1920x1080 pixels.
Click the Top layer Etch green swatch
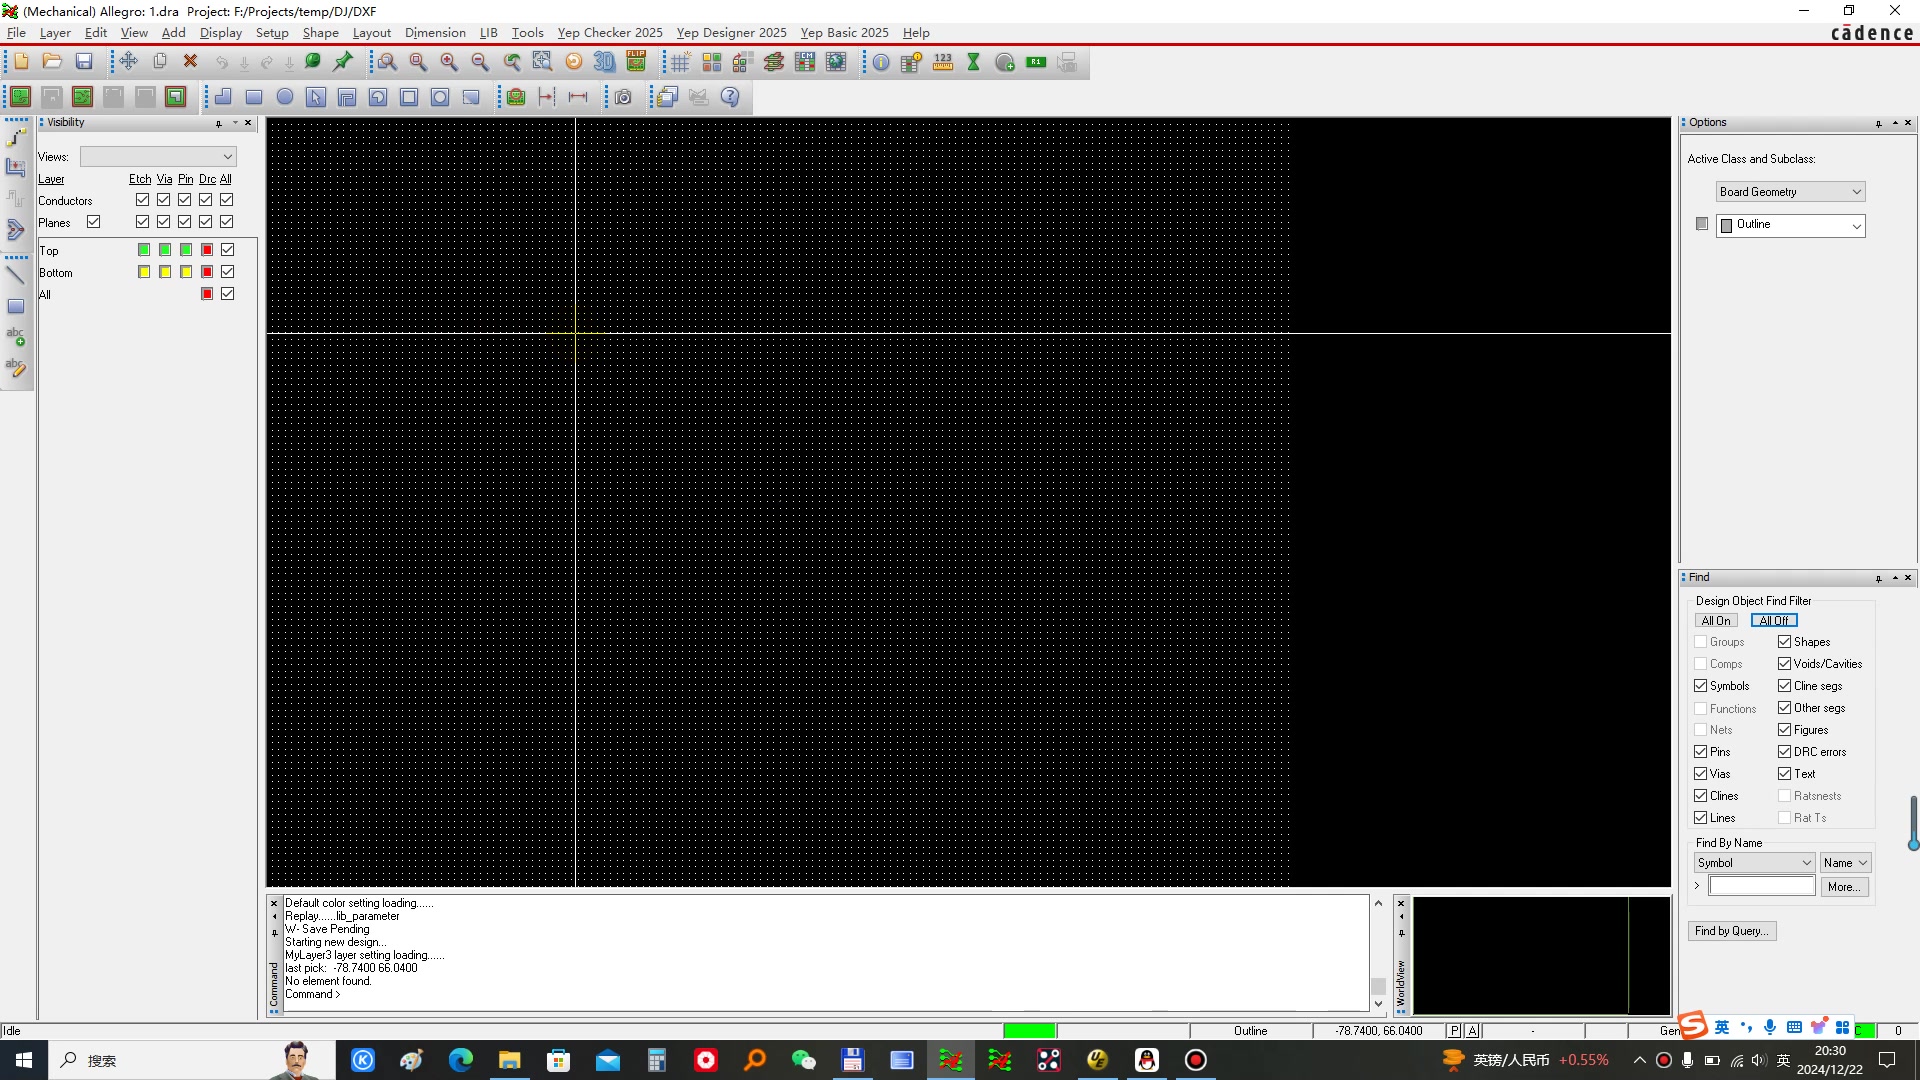coord(144,250)
